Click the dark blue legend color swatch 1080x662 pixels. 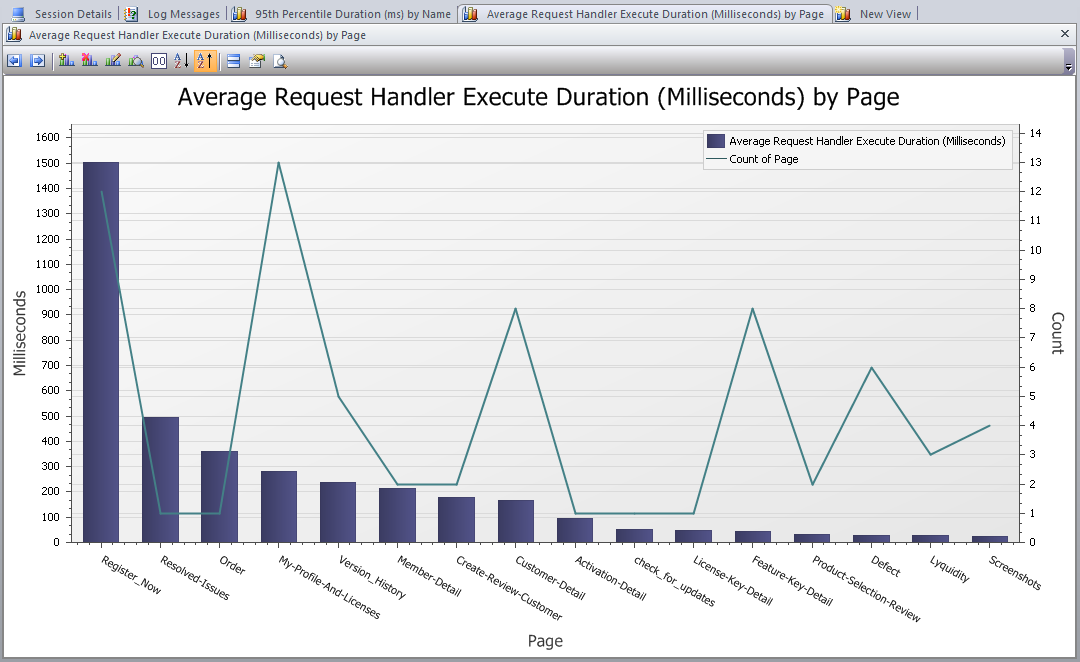point(716,141)
